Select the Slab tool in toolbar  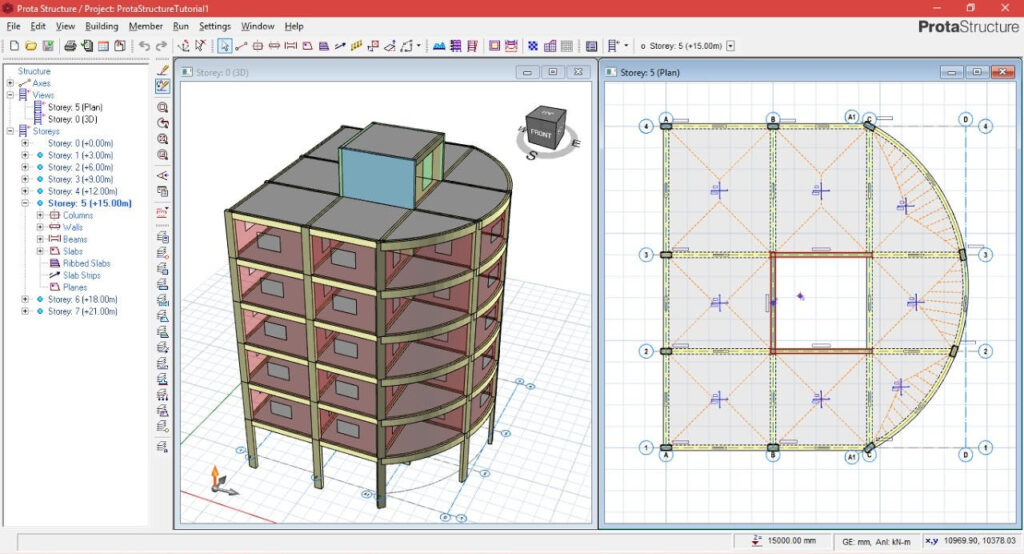coord(307,46)
